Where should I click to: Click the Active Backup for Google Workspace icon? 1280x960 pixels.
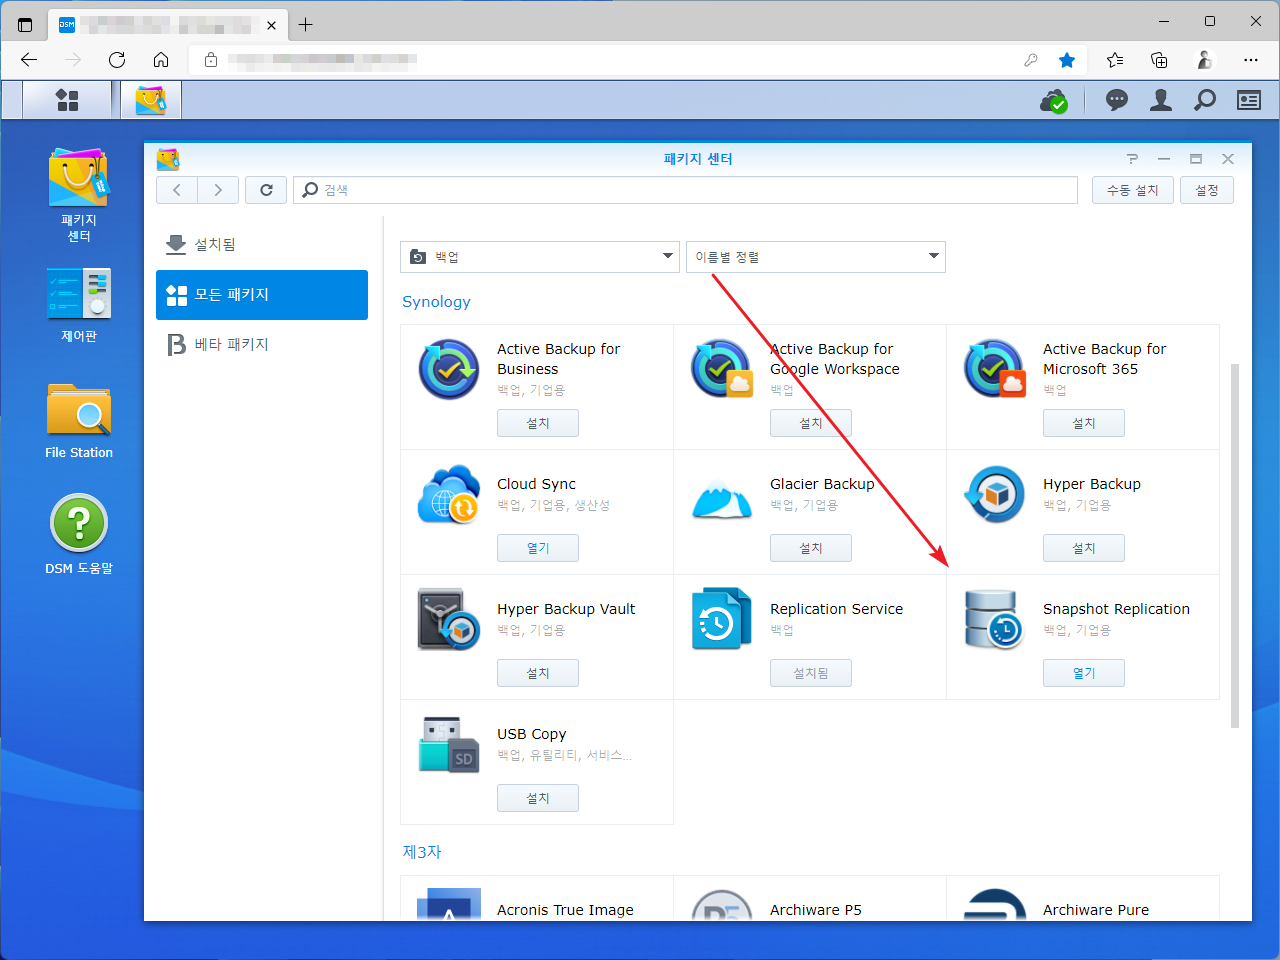[722, 369]
